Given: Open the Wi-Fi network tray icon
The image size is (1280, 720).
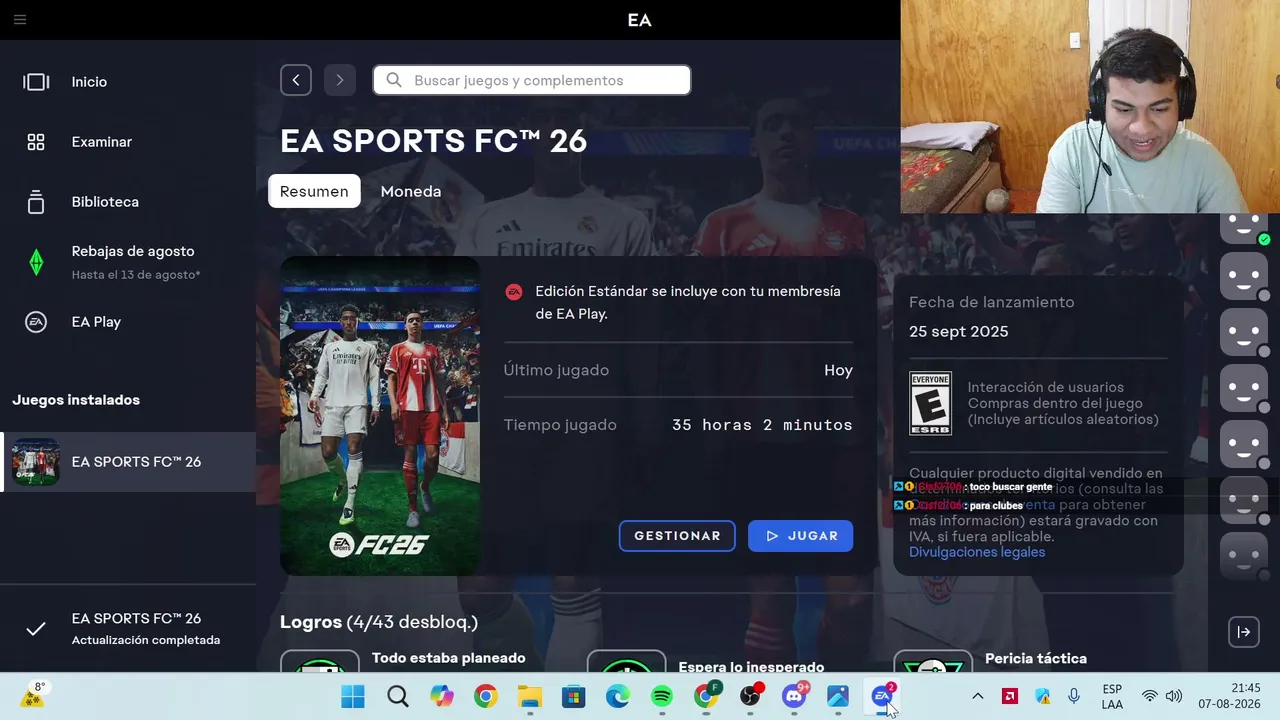Looking at the screenshot, I should (1150, 696).
